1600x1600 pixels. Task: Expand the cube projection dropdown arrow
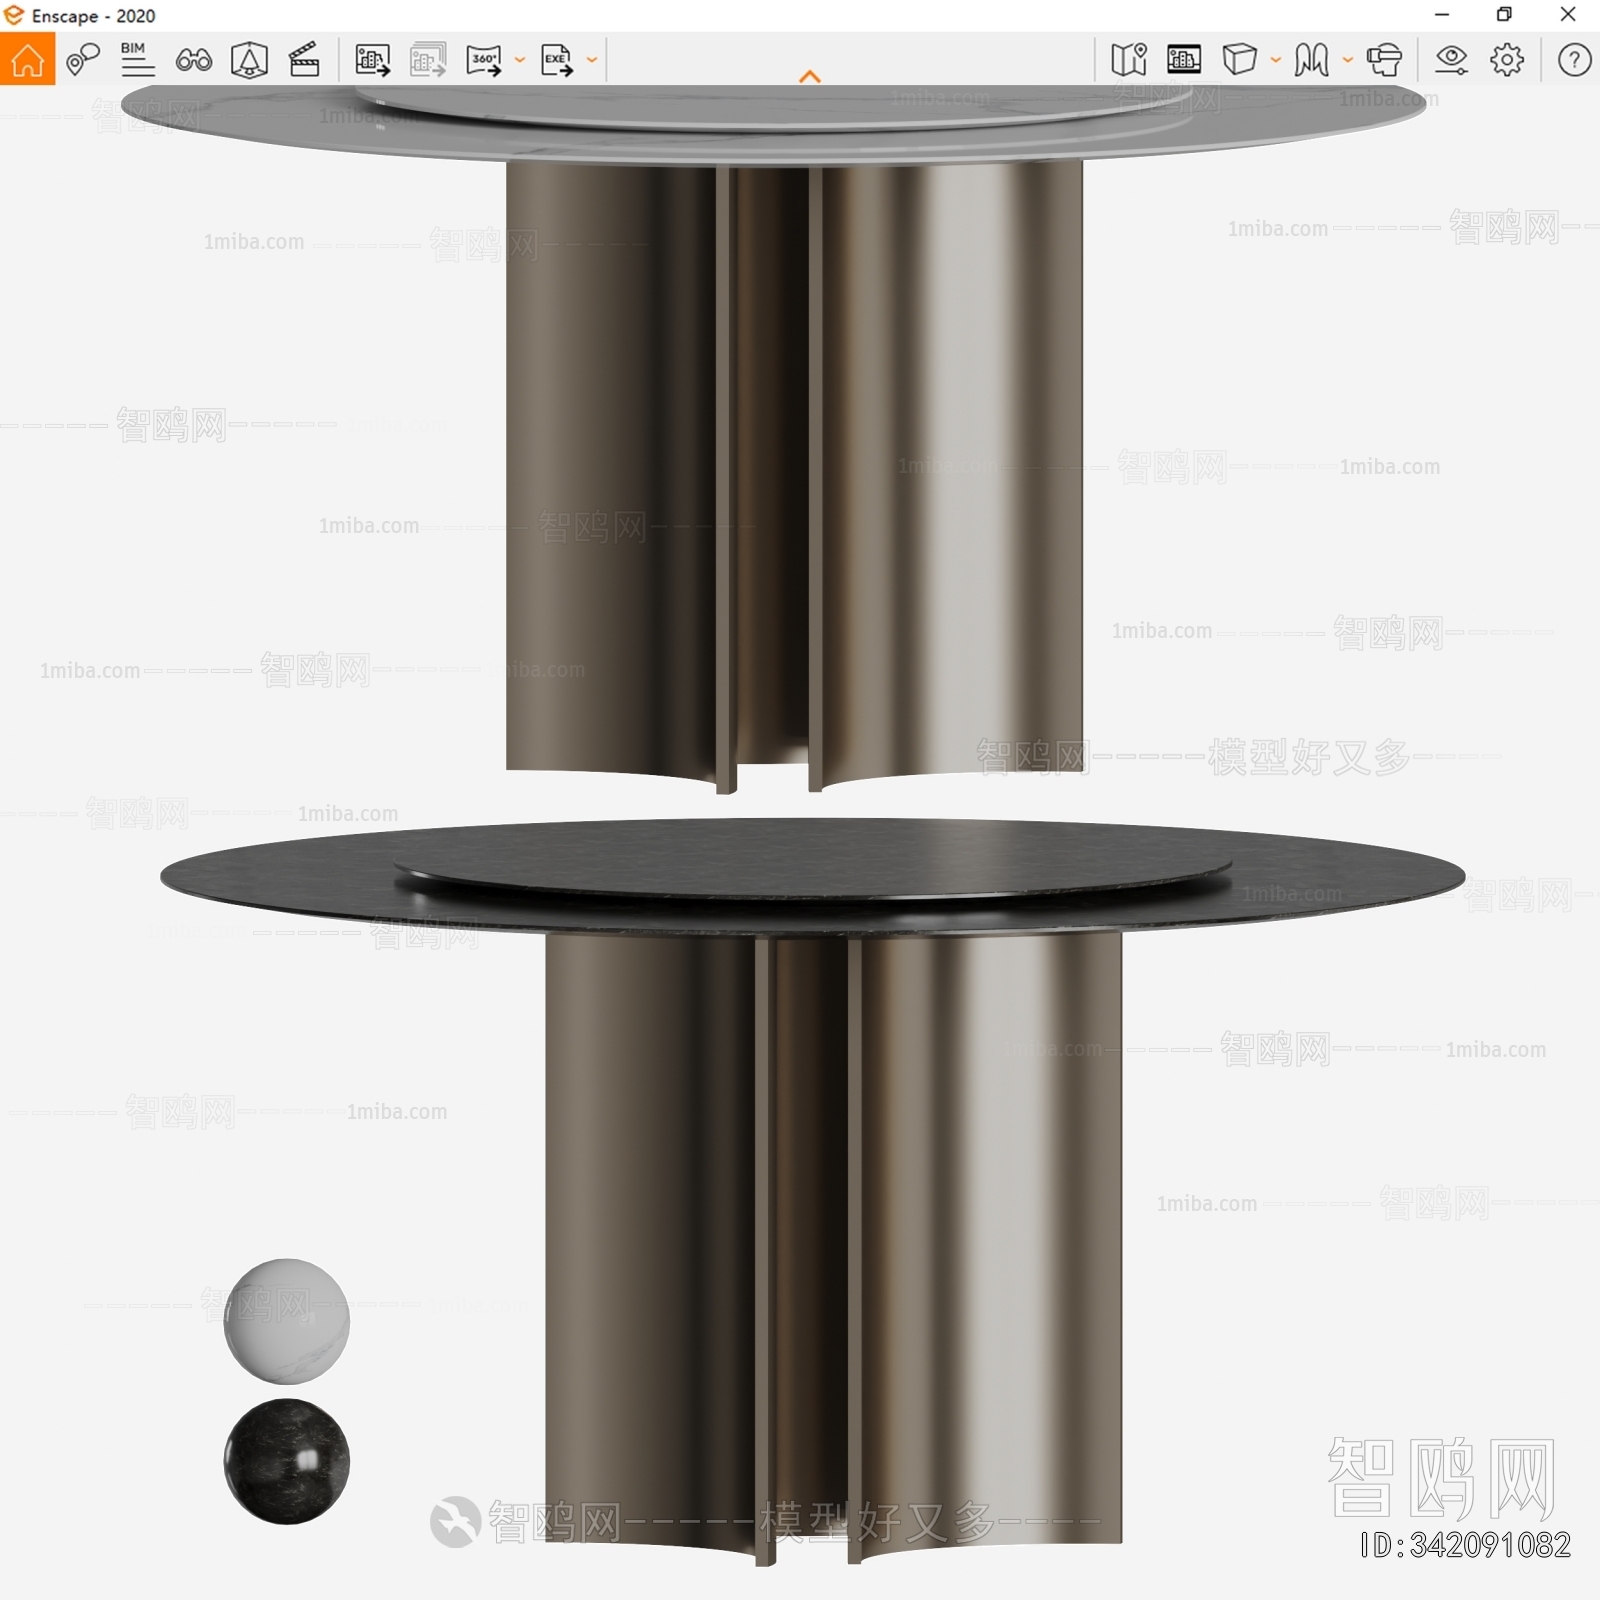1275,60
